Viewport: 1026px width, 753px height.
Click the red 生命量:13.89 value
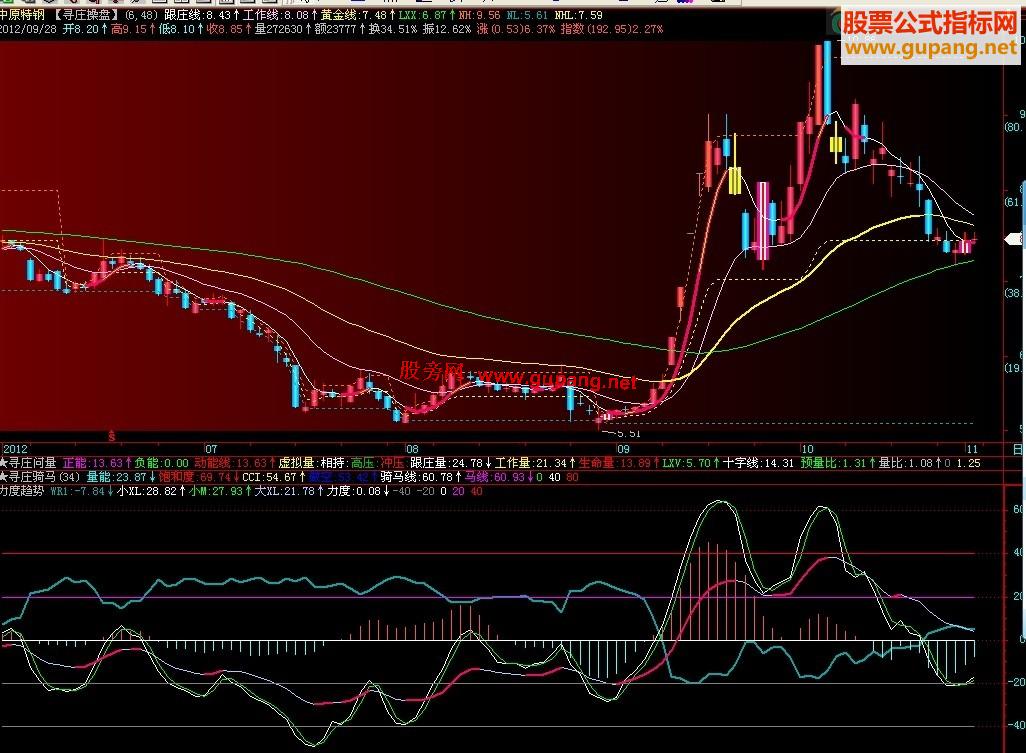pyautogui.click(x=619, y=463)
